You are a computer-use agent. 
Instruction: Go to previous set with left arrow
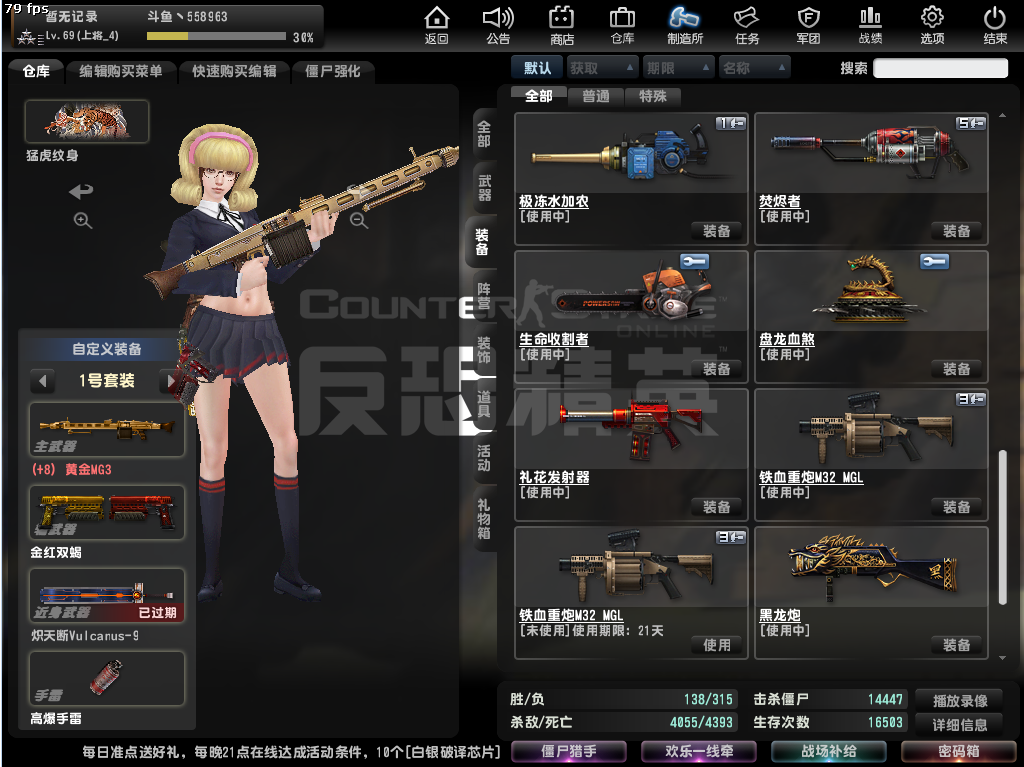pos(42,380)
